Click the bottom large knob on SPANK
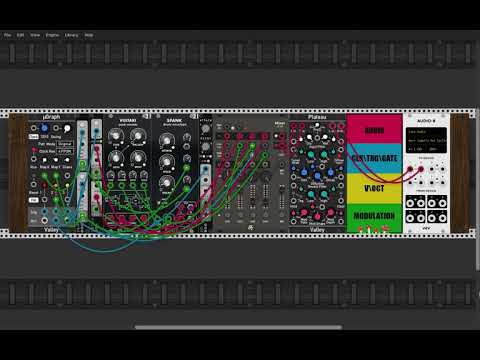This screenshot has height=360, width=480. (166, 183)
